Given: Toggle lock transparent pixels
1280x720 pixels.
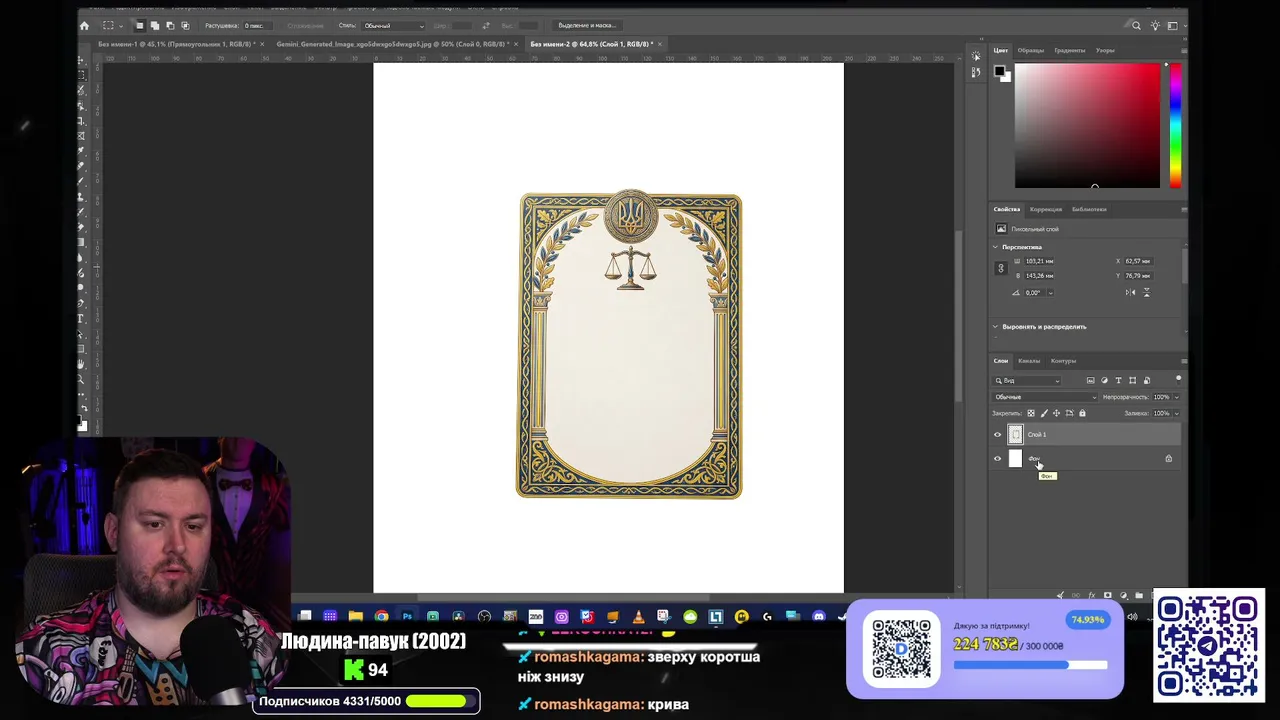Looking at the screenshot, I should [1031, 413].
